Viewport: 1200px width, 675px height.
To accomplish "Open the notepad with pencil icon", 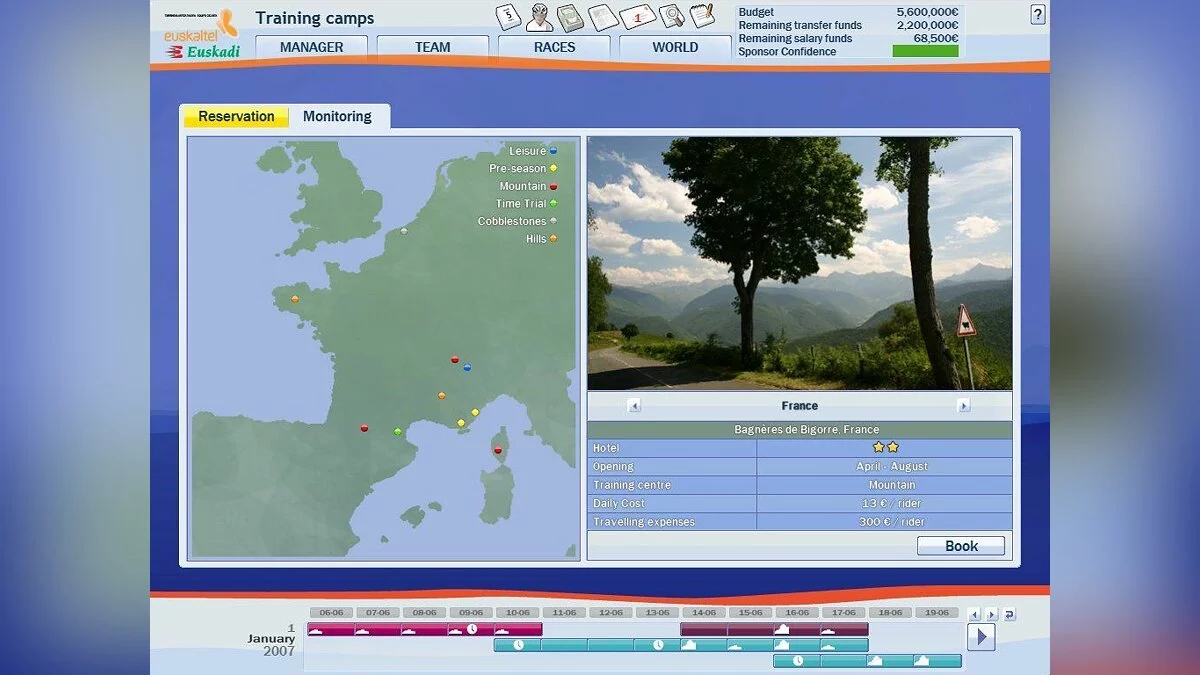I will (703, 16).
